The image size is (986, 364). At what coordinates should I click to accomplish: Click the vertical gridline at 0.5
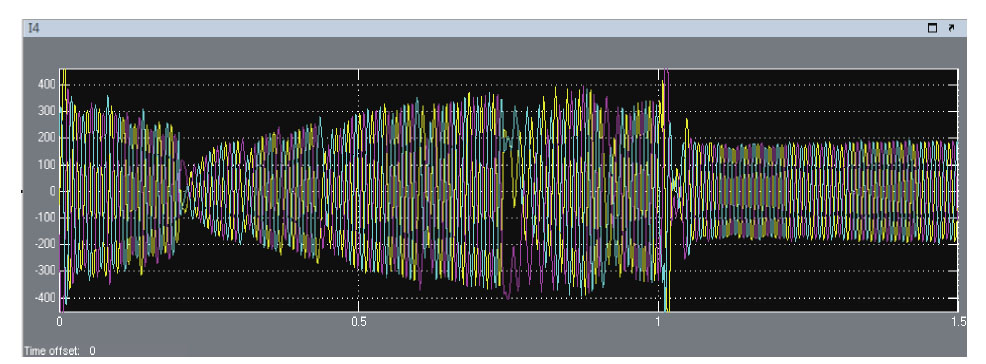[358, 190]
